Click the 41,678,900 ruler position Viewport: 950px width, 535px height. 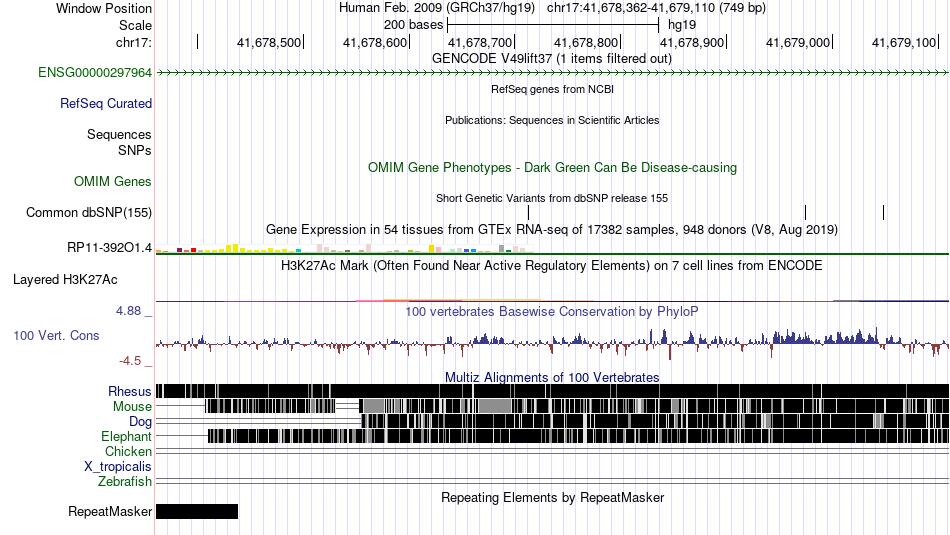tap(693, 42)
